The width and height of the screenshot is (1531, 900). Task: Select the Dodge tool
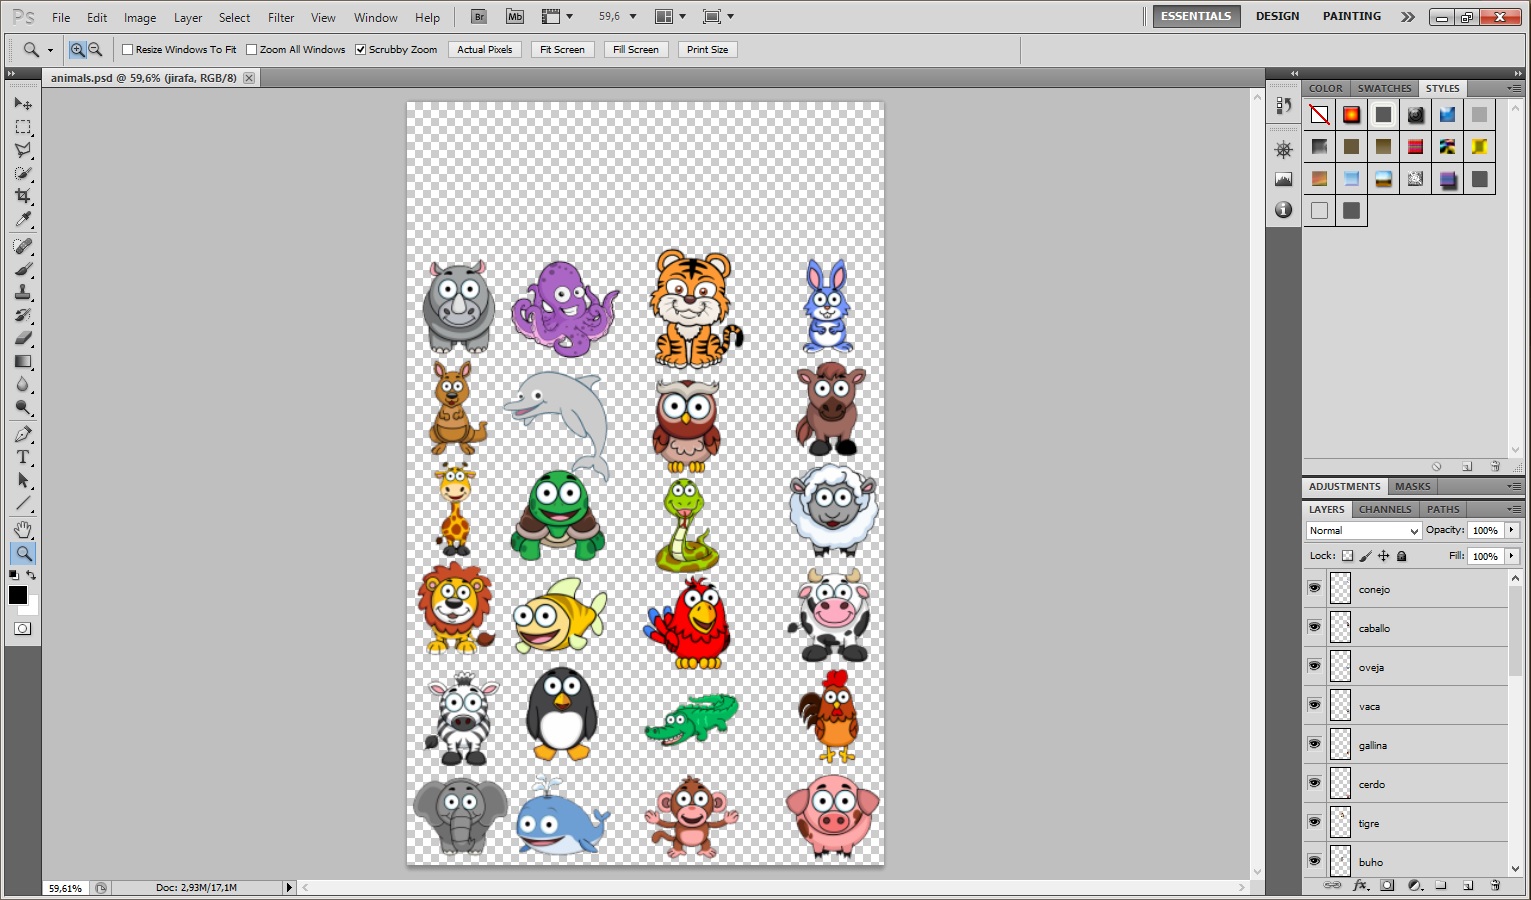click(x=23, y=408)
